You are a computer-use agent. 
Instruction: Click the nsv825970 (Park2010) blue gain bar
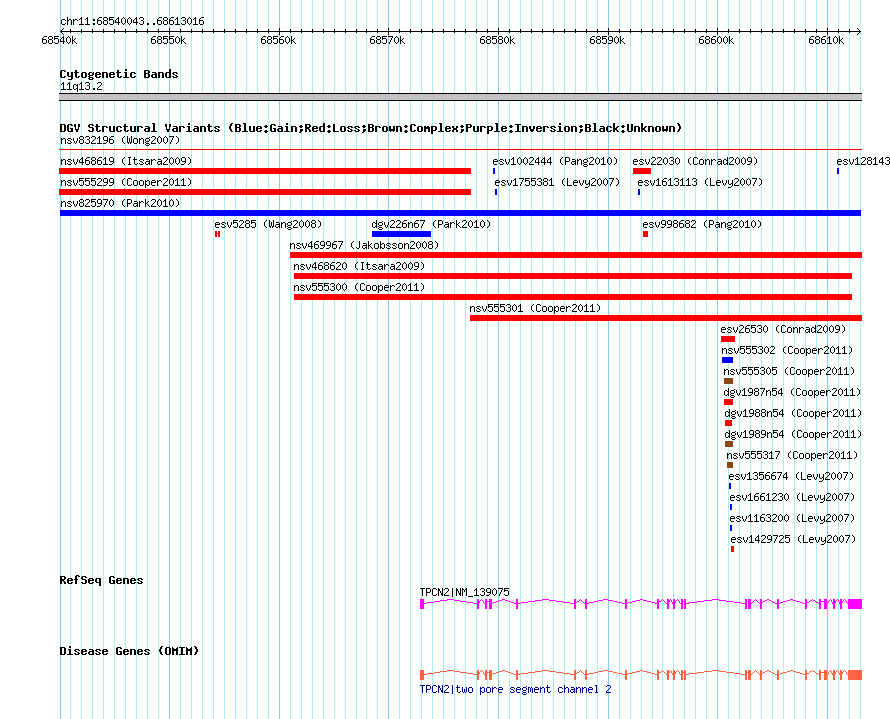[460, 213]
